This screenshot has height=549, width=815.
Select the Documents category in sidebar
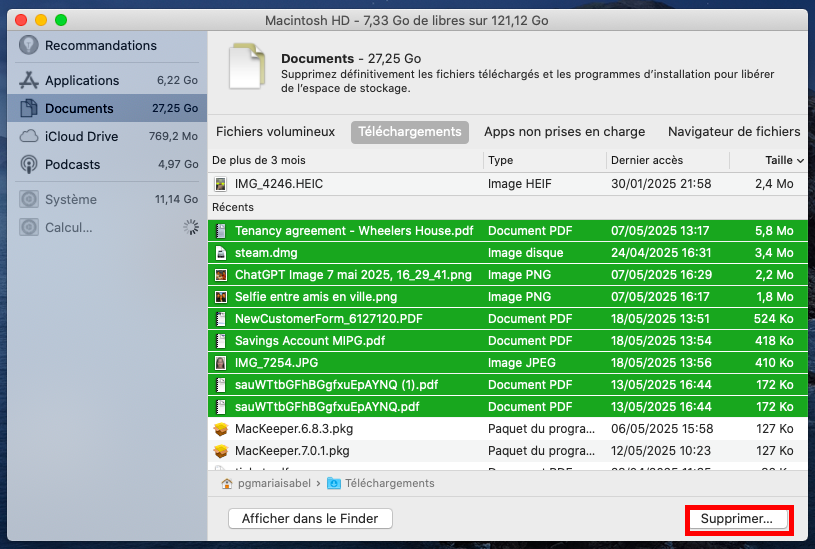(x=80, y=108)
